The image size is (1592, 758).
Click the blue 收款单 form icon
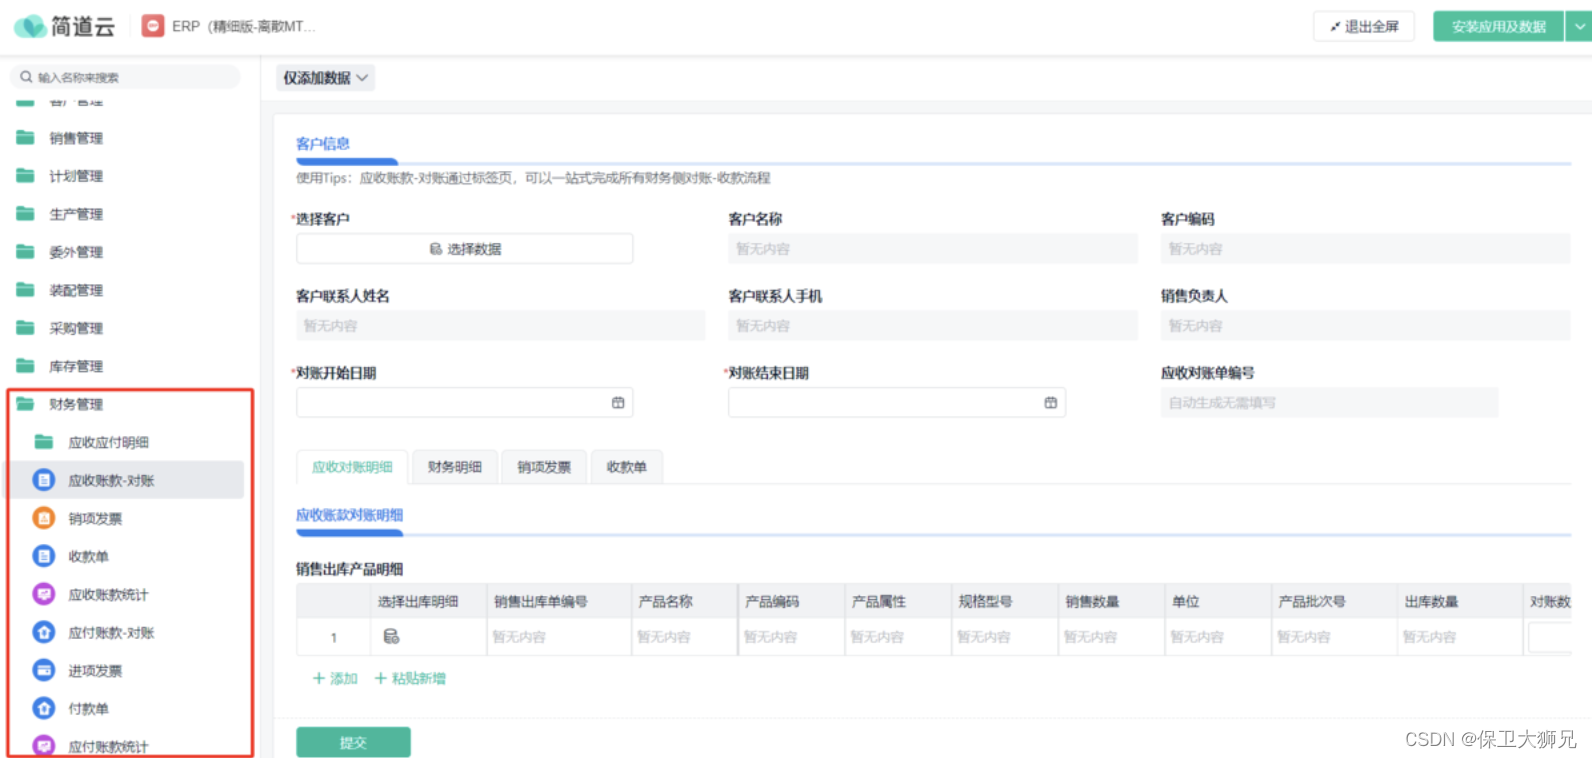tap(44, 556)
